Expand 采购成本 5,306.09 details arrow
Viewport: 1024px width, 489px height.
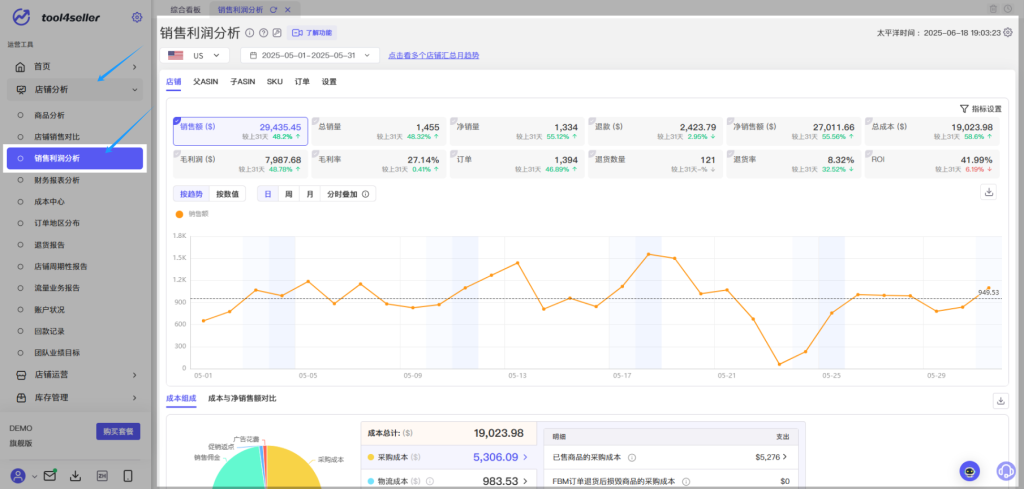(525, 457)
